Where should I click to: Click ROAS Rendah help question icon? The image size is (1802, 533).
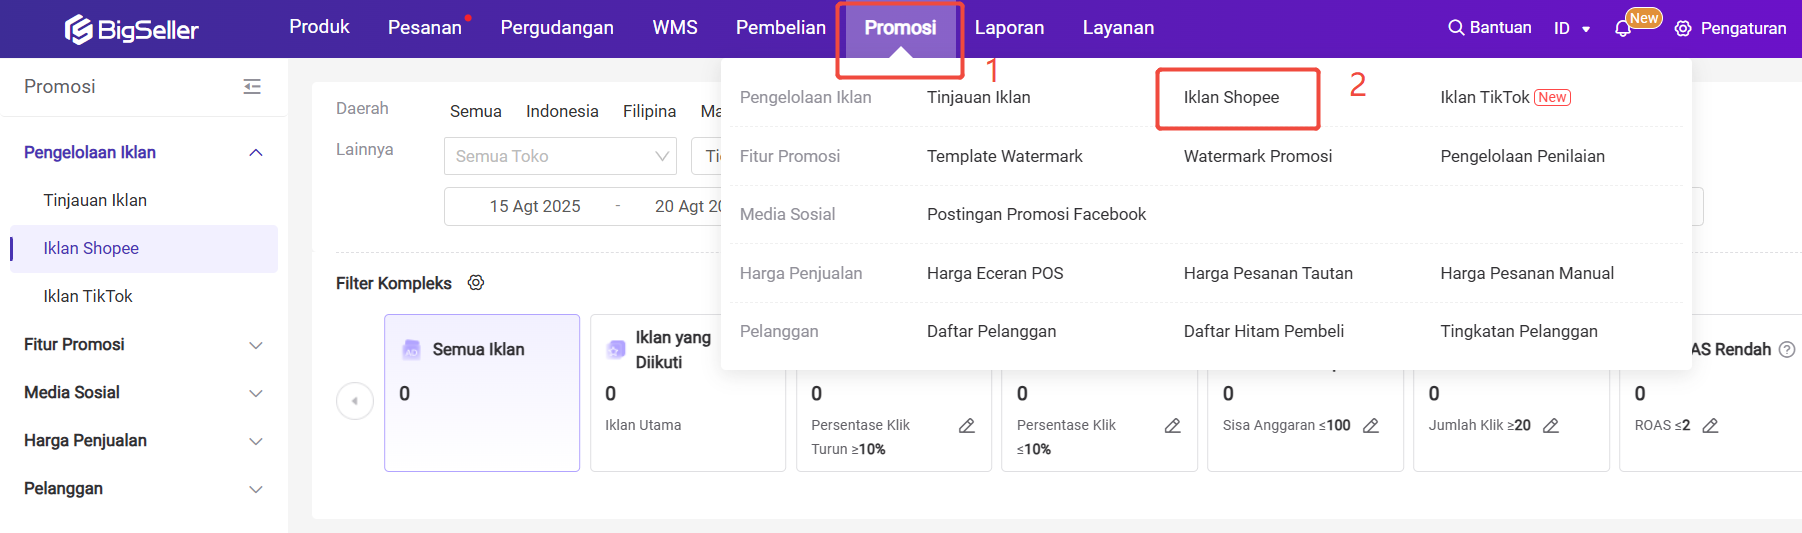point(1787,350)
